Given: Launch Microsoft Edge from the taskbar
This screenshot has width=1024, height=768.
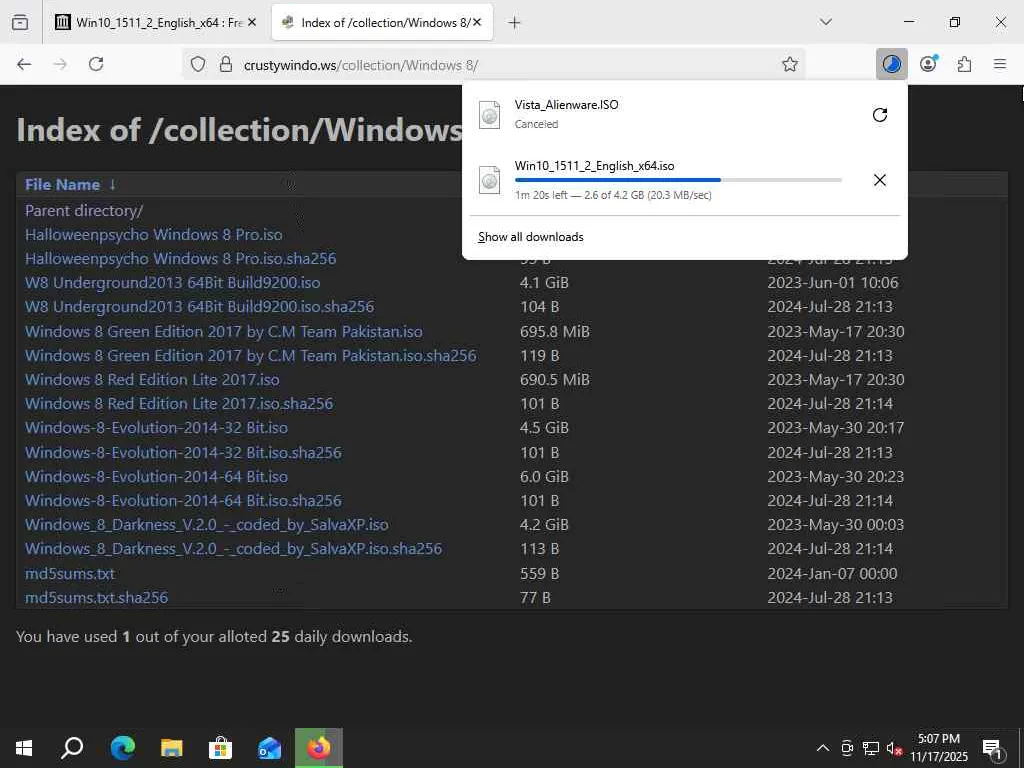Looking at the screenshot, I should click(123, 748).
